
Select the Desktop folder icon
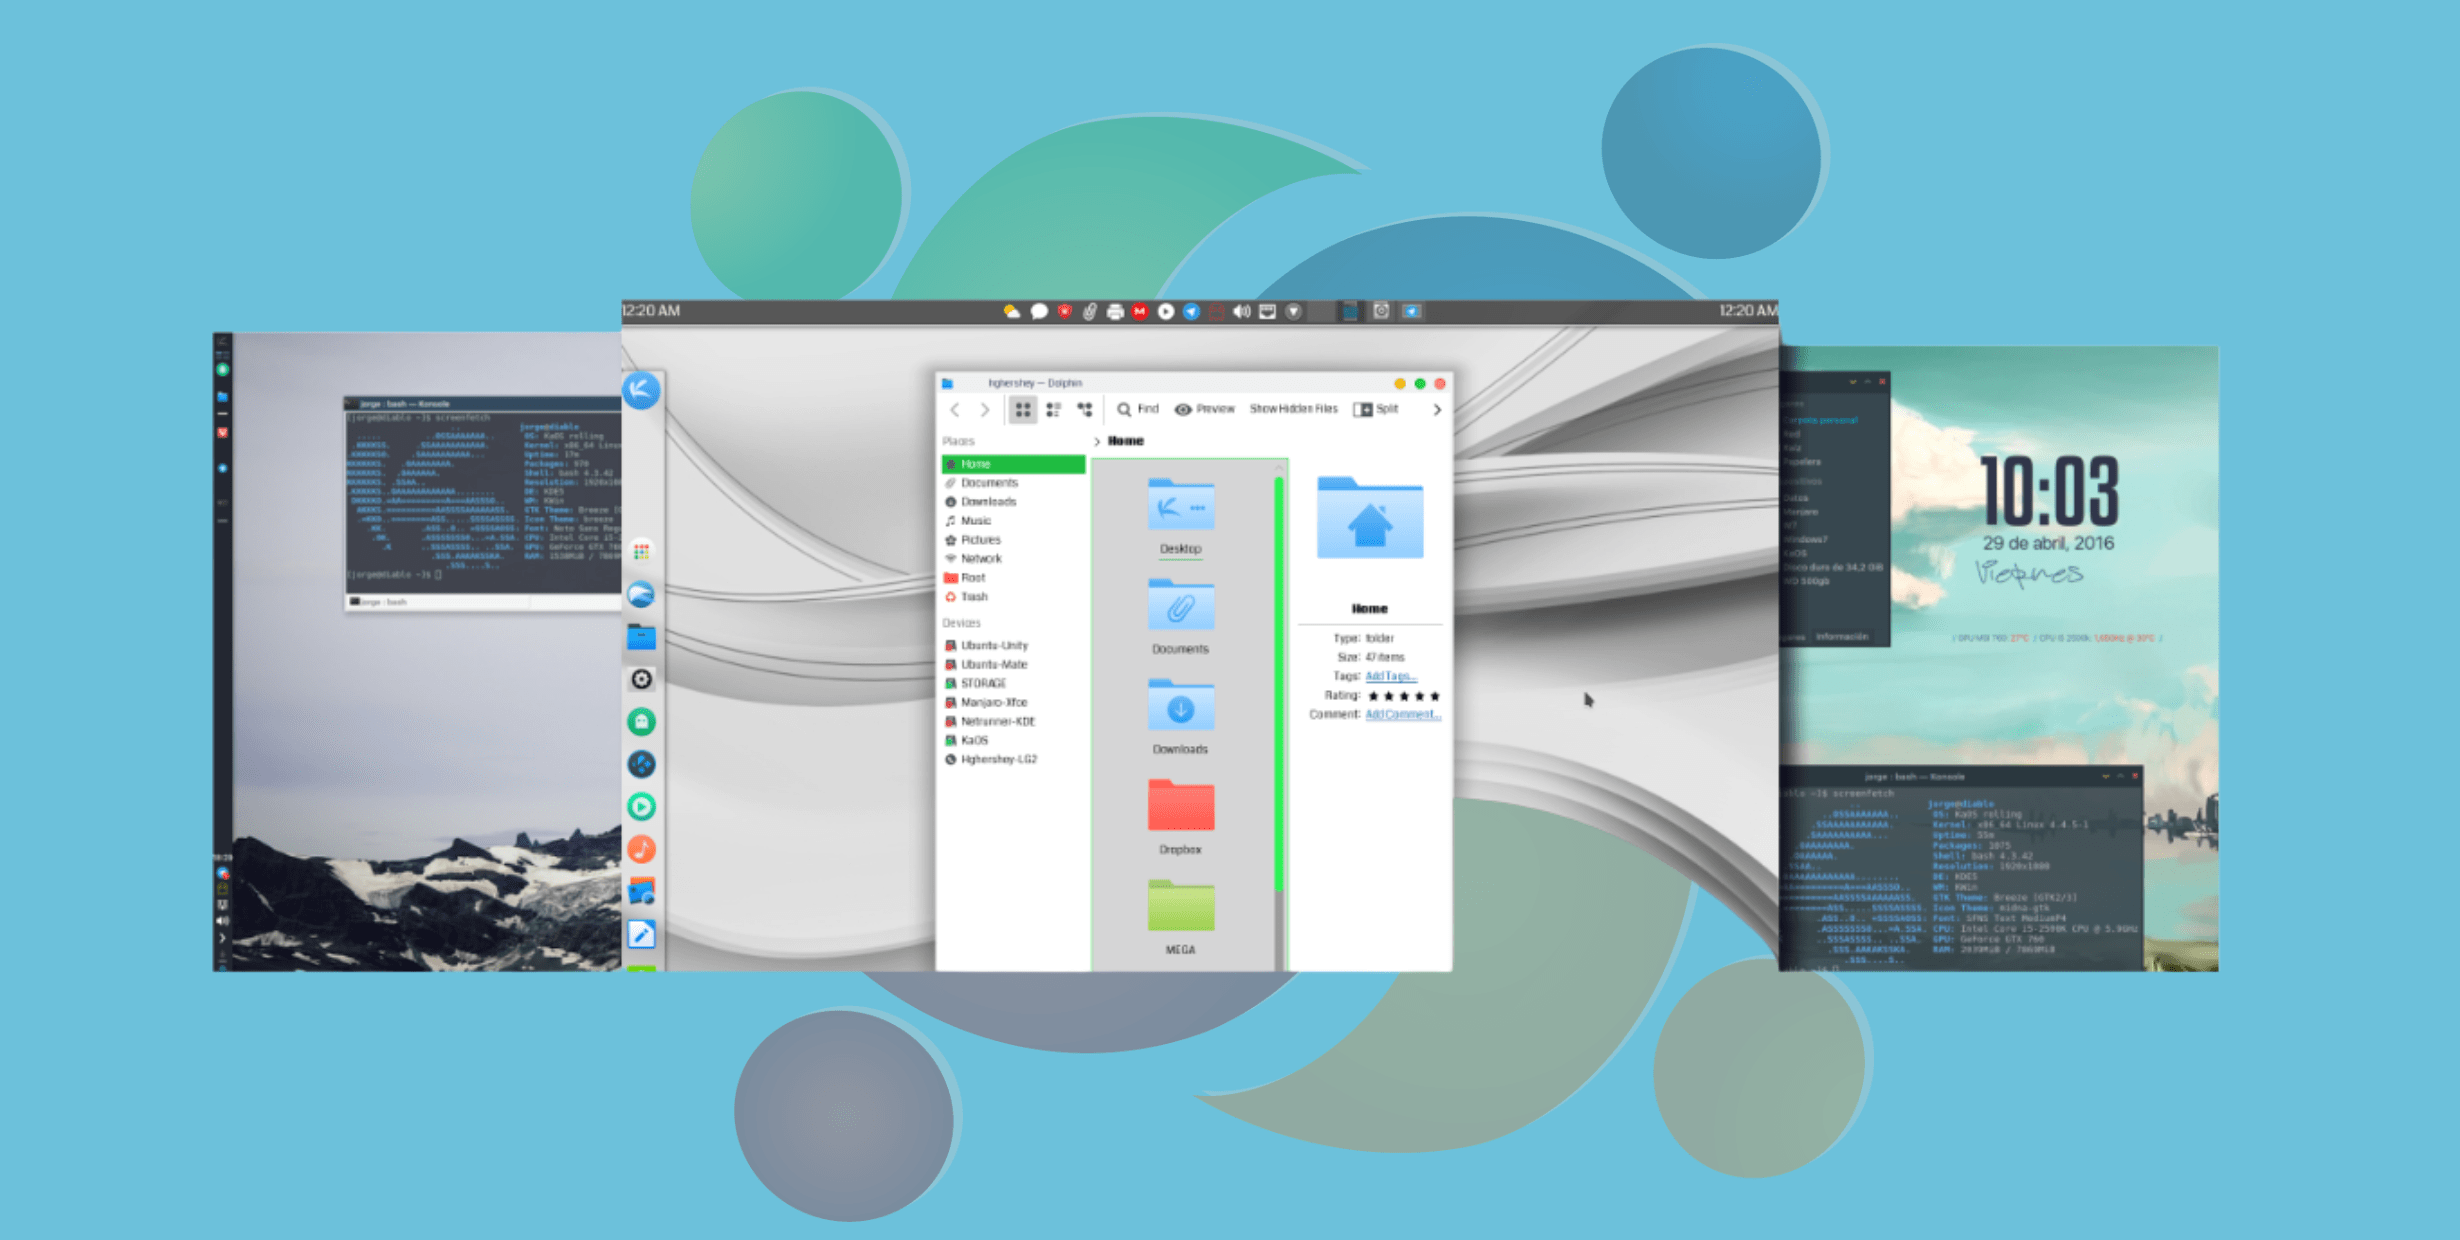[x=1181, y=504]
